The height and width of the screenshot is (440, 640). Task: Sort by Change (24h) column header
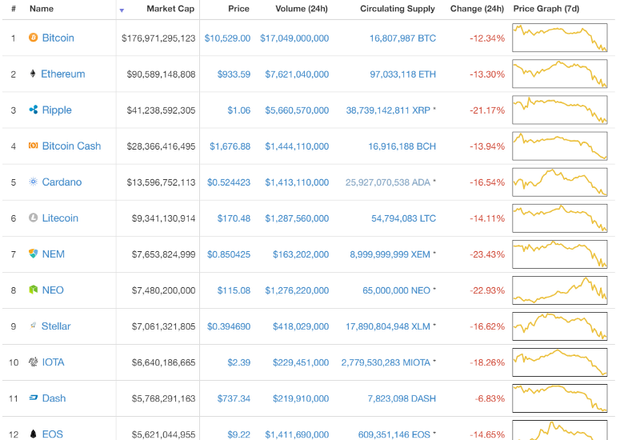point(477,9)
